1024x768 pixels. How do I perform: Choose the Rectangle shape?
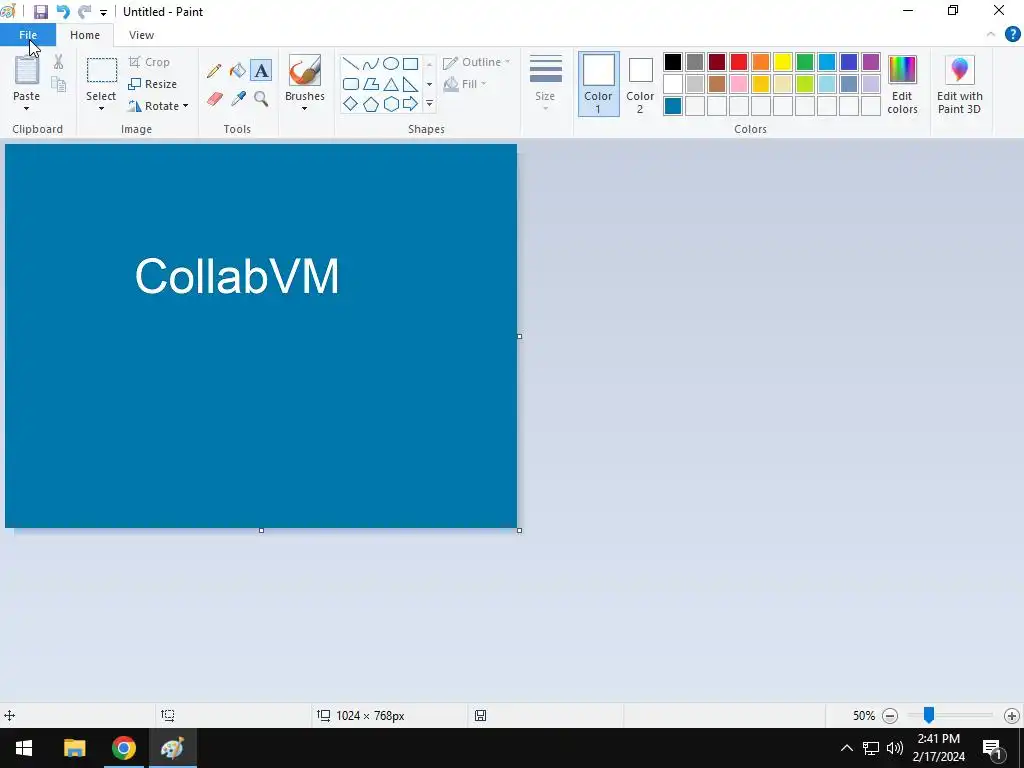pyautogui.click(x=410, y=63)
